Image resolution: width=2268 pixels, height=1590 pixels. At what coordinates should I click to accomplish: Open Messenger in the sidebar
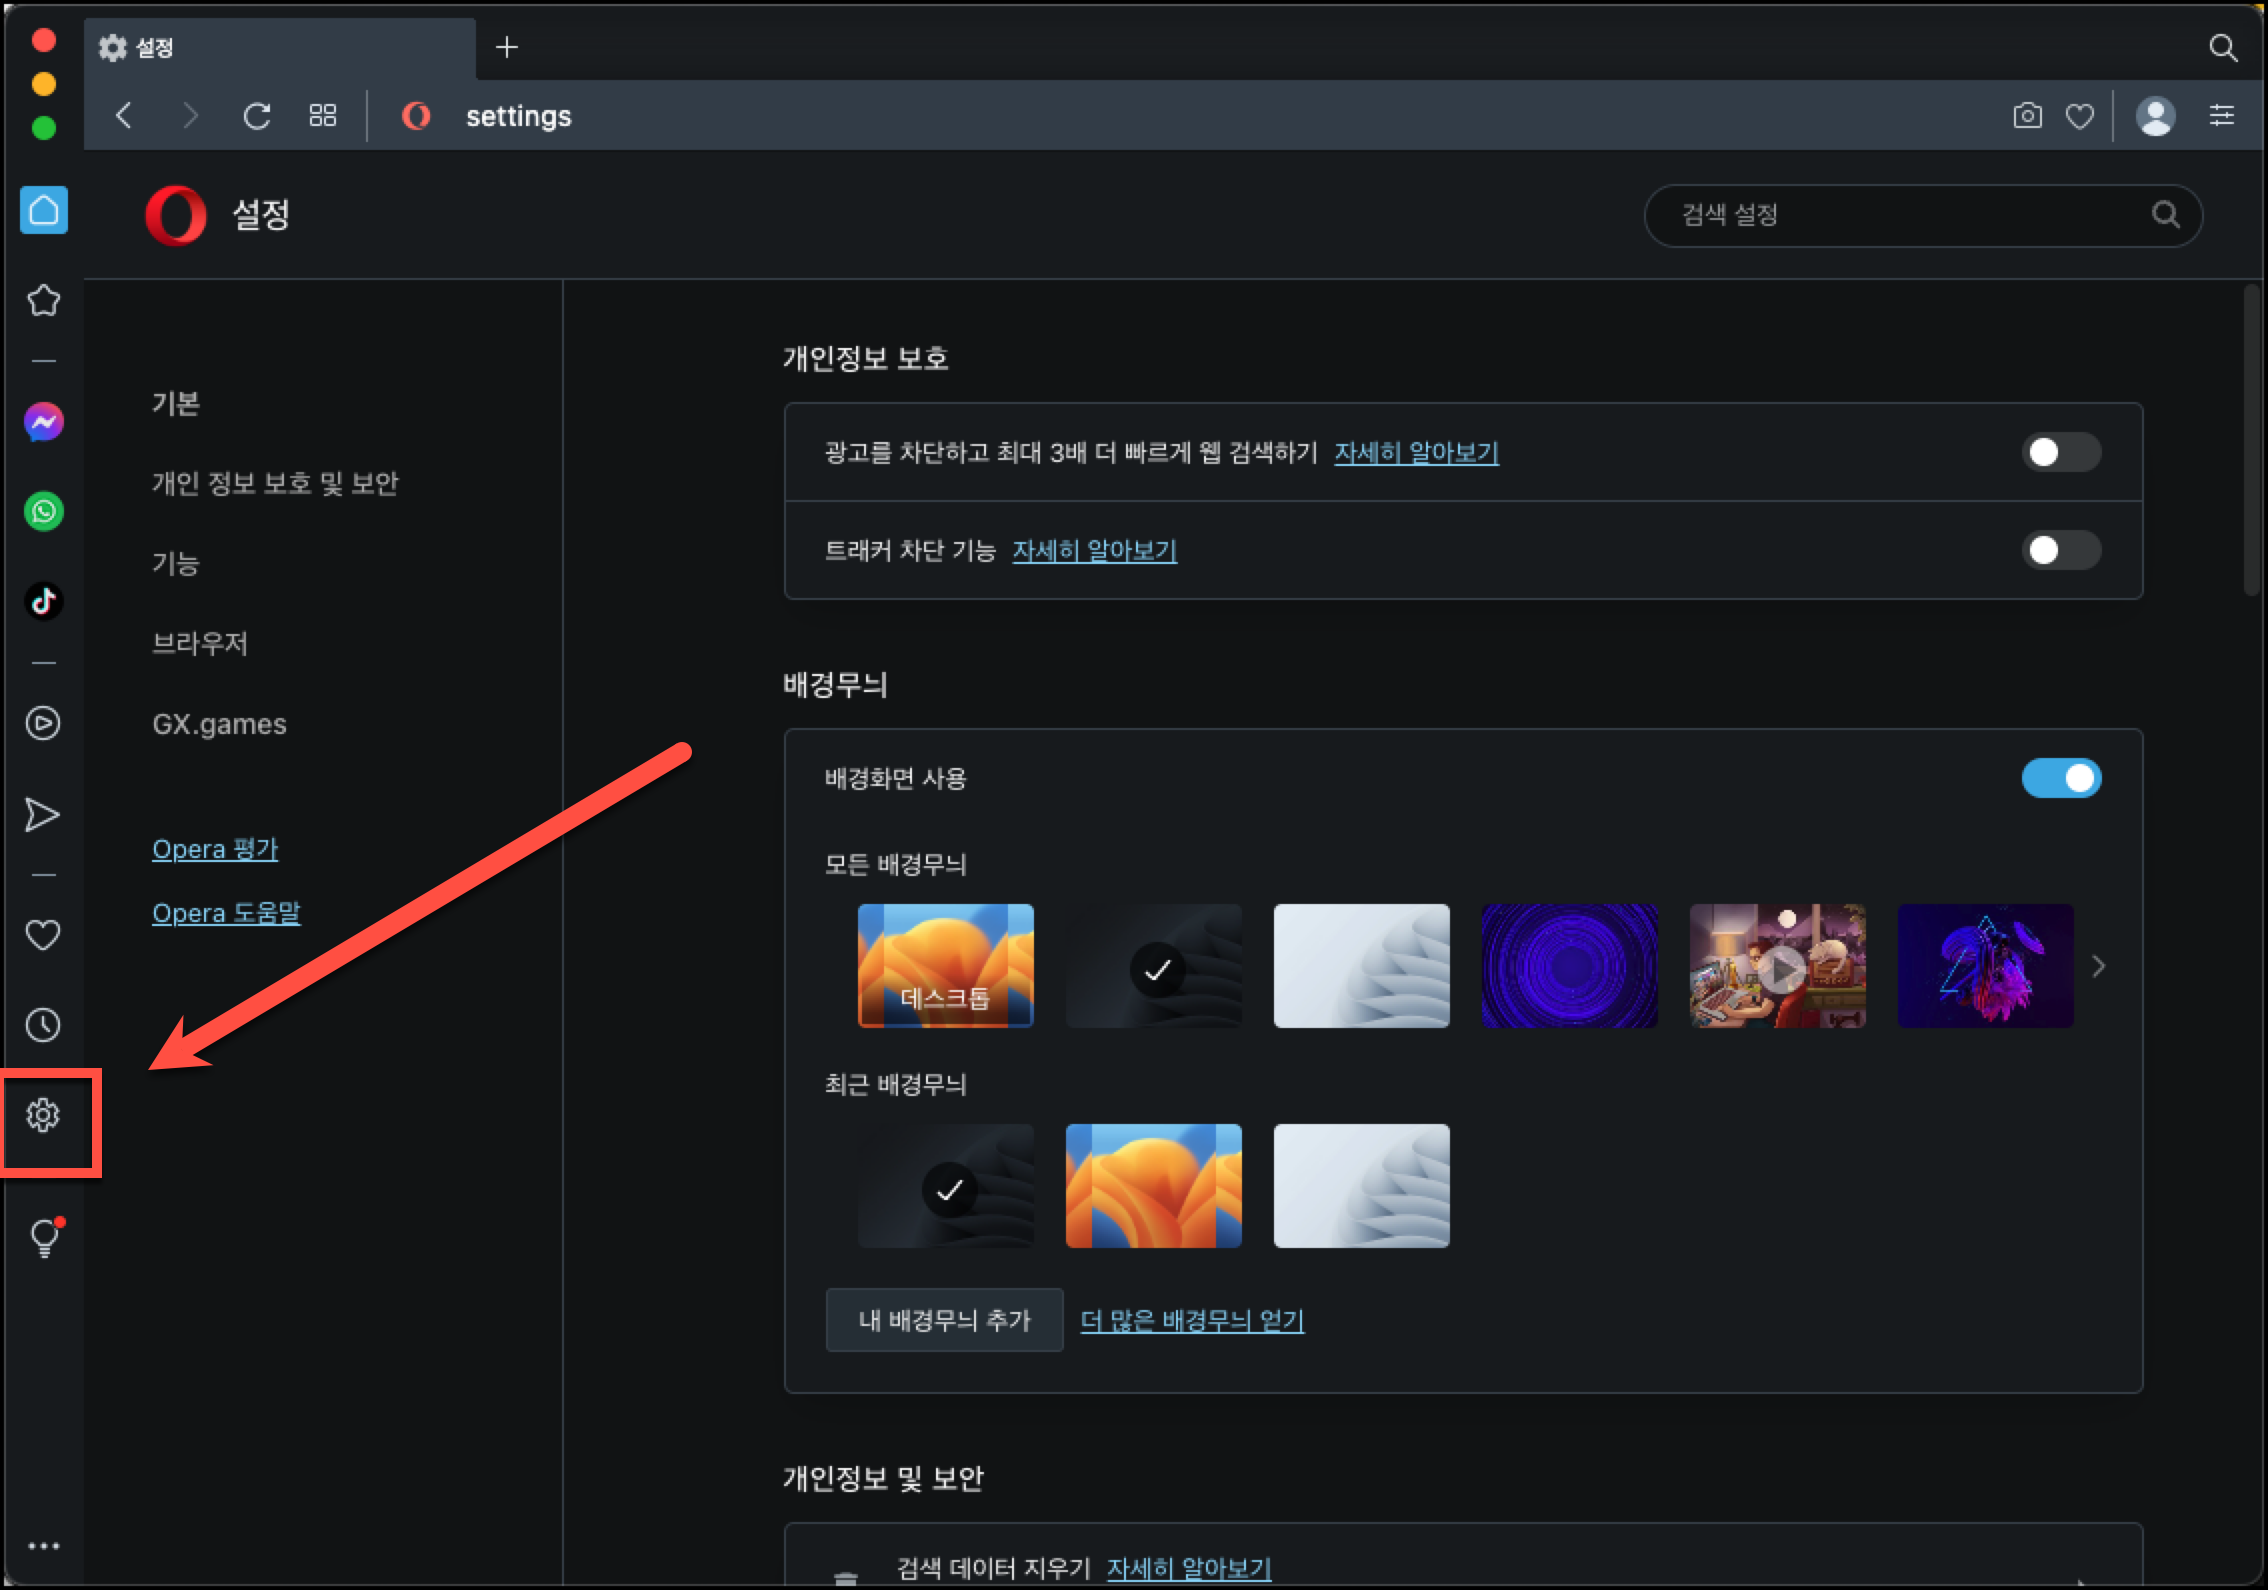click(43, 422)
